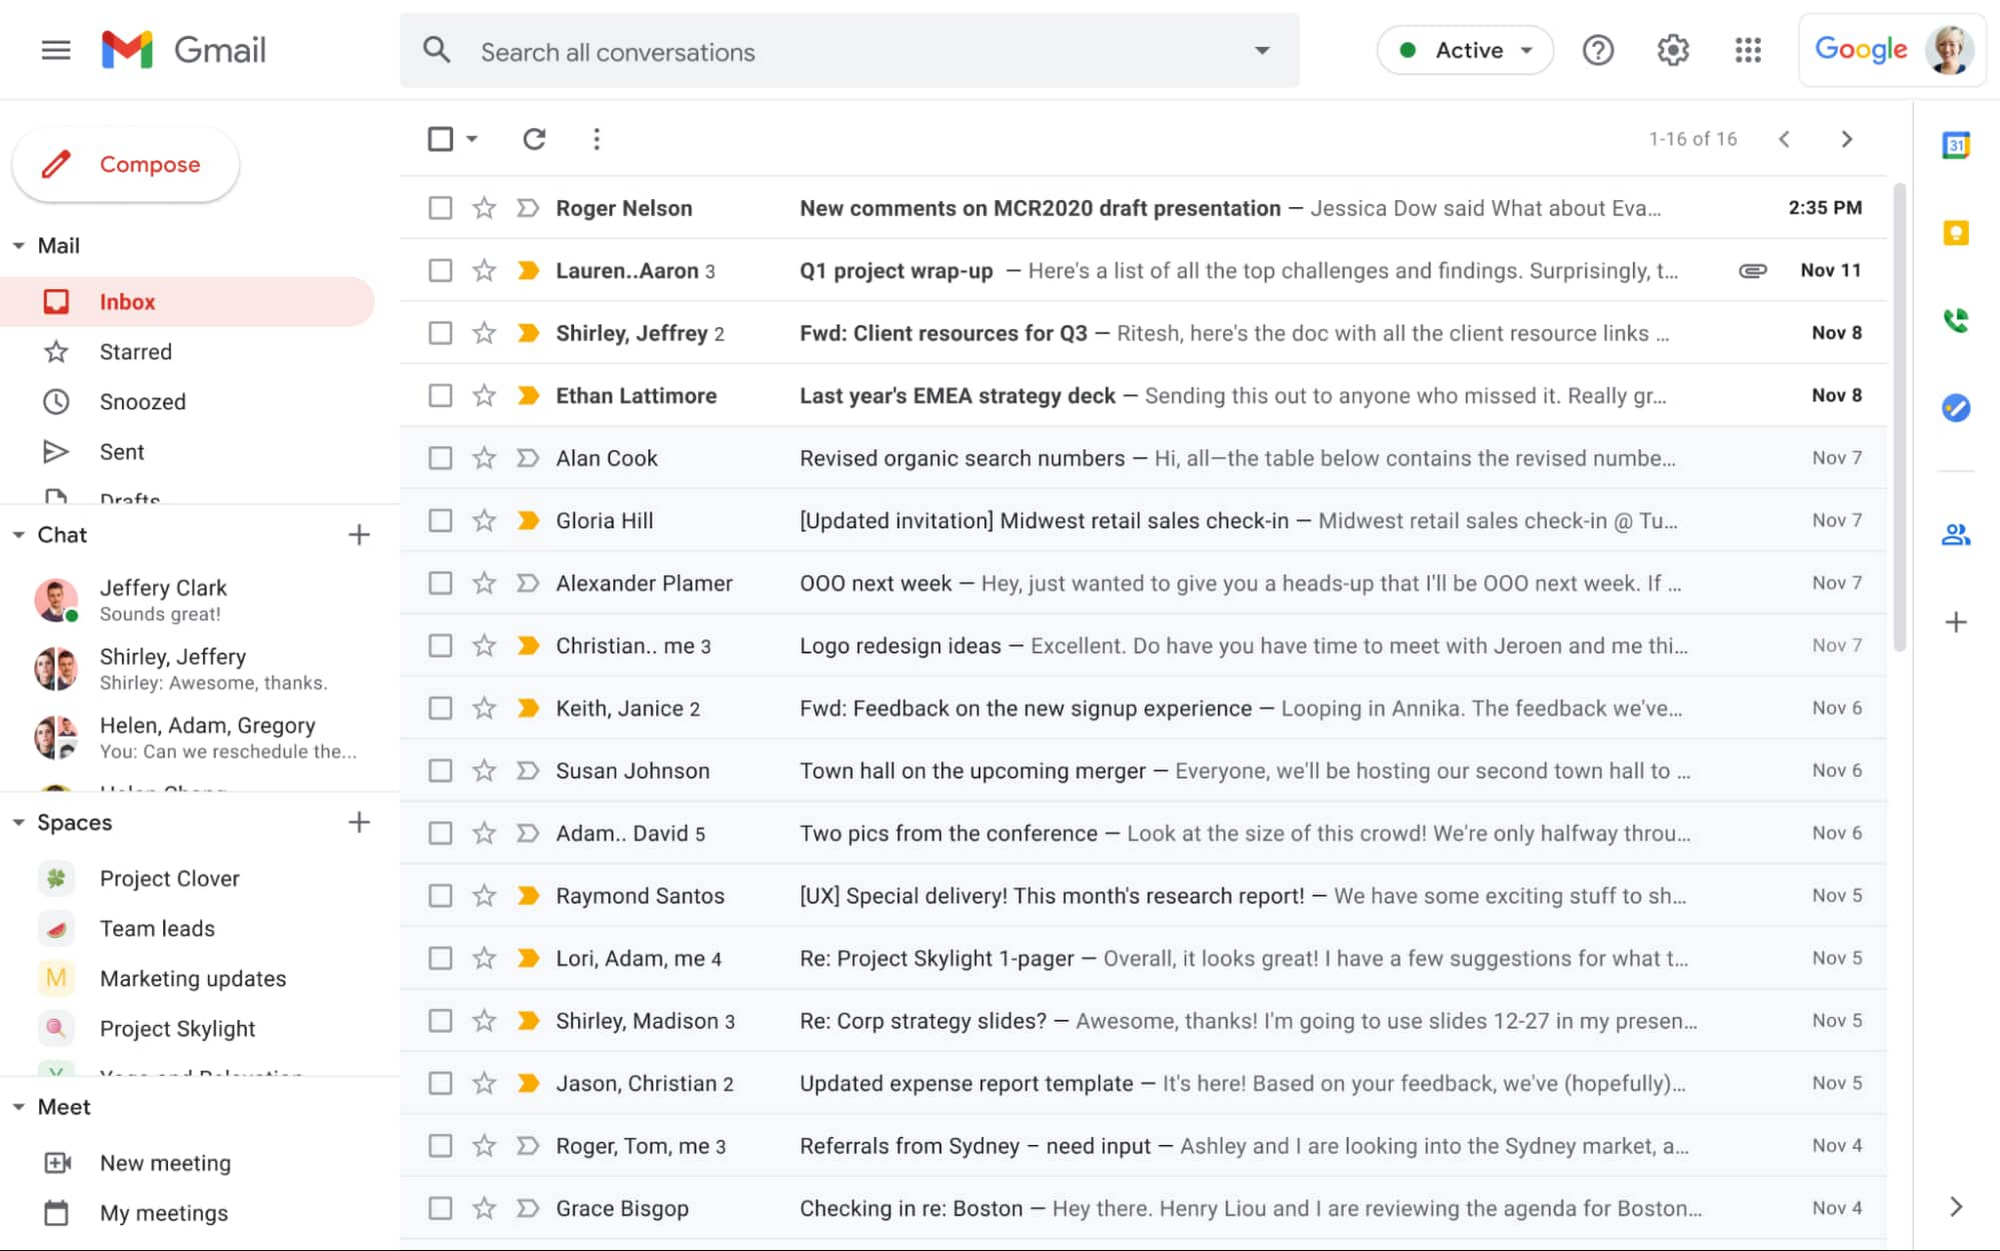Click the Search all conversations field
Image resolution: width=2000 pixels, height=1251 pixels.
[850, 50]
